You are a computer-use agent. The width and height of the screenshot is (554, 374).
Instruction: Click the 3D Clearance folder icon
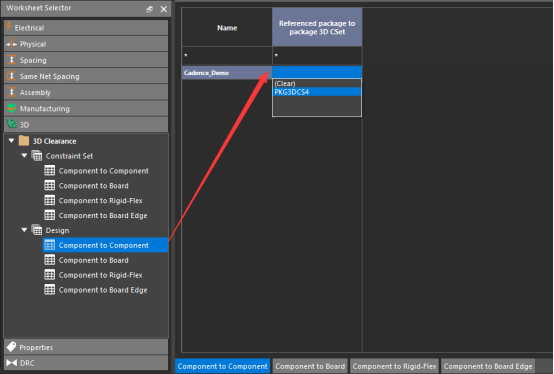24,141
